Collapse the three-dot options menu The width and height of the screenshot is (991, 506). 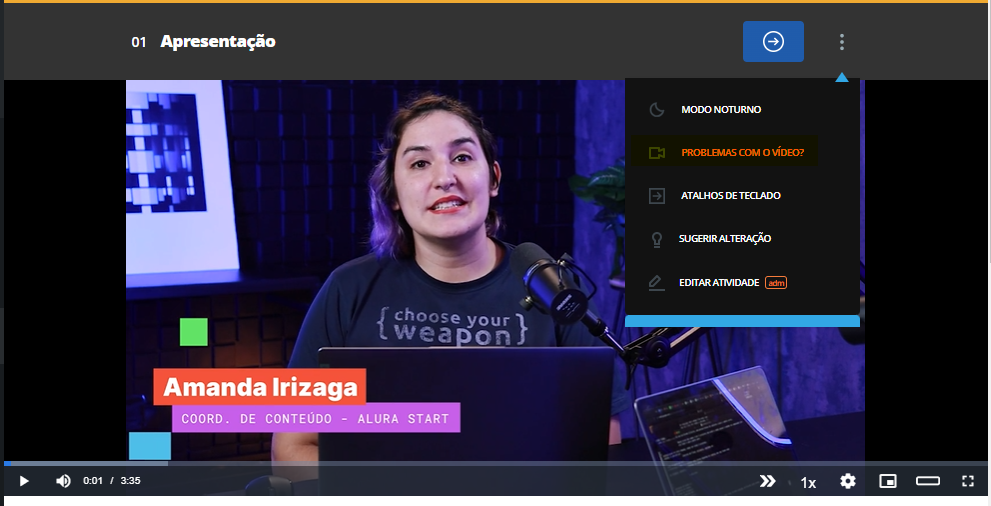click(842, 42)
